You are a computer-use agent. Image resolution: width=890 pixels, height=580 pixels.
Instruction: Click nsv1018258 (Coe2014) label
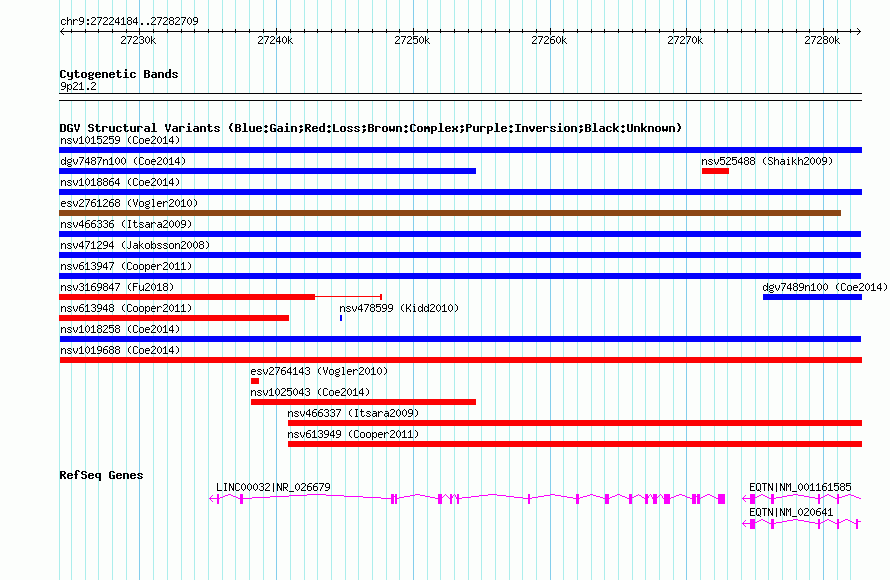tap(120, 329)
